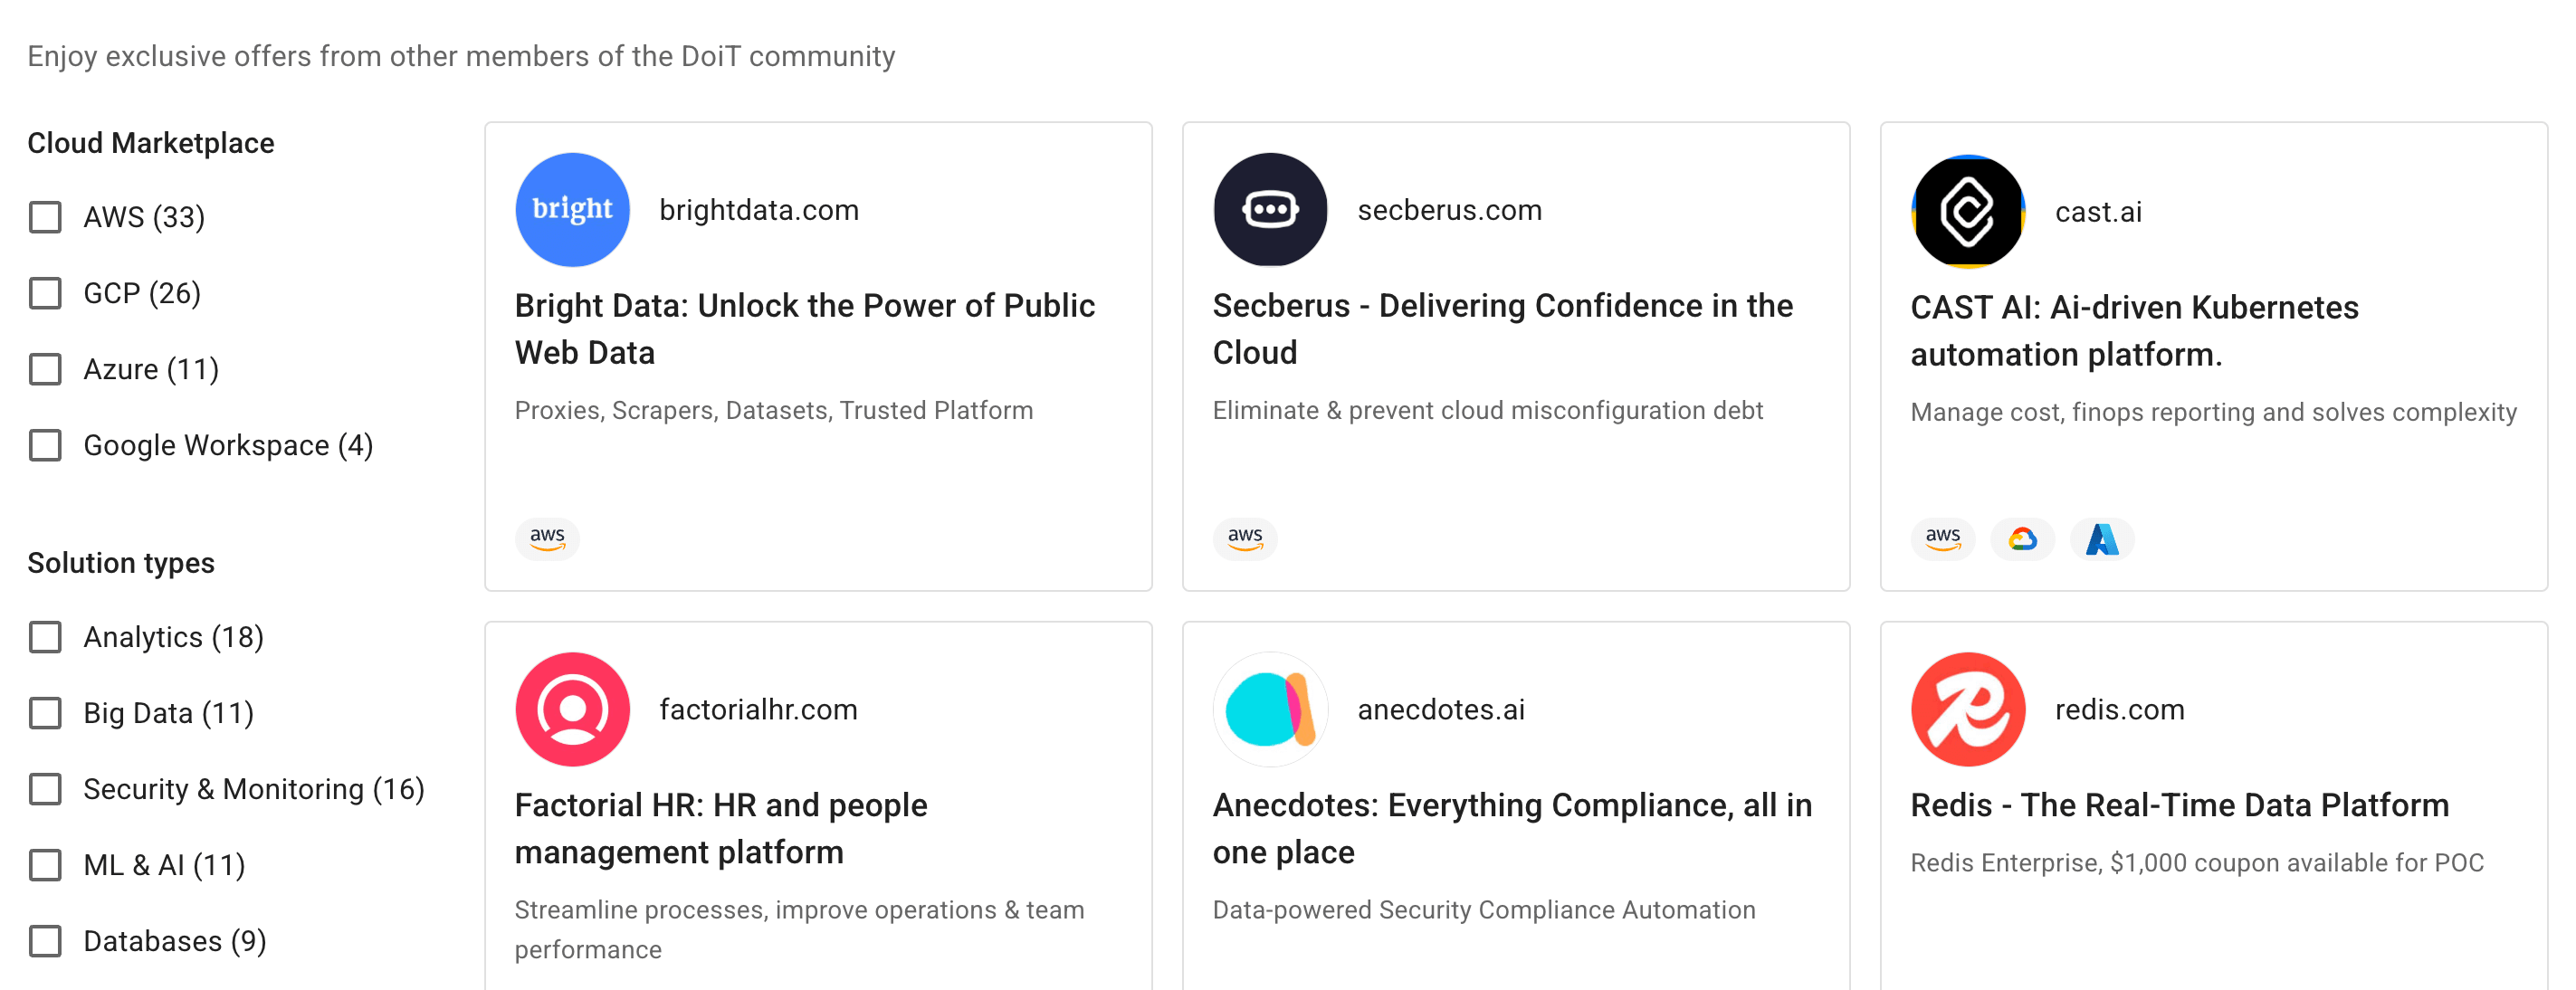
Task: Click the cast.ai domain link
Action: pos(2097,212)
